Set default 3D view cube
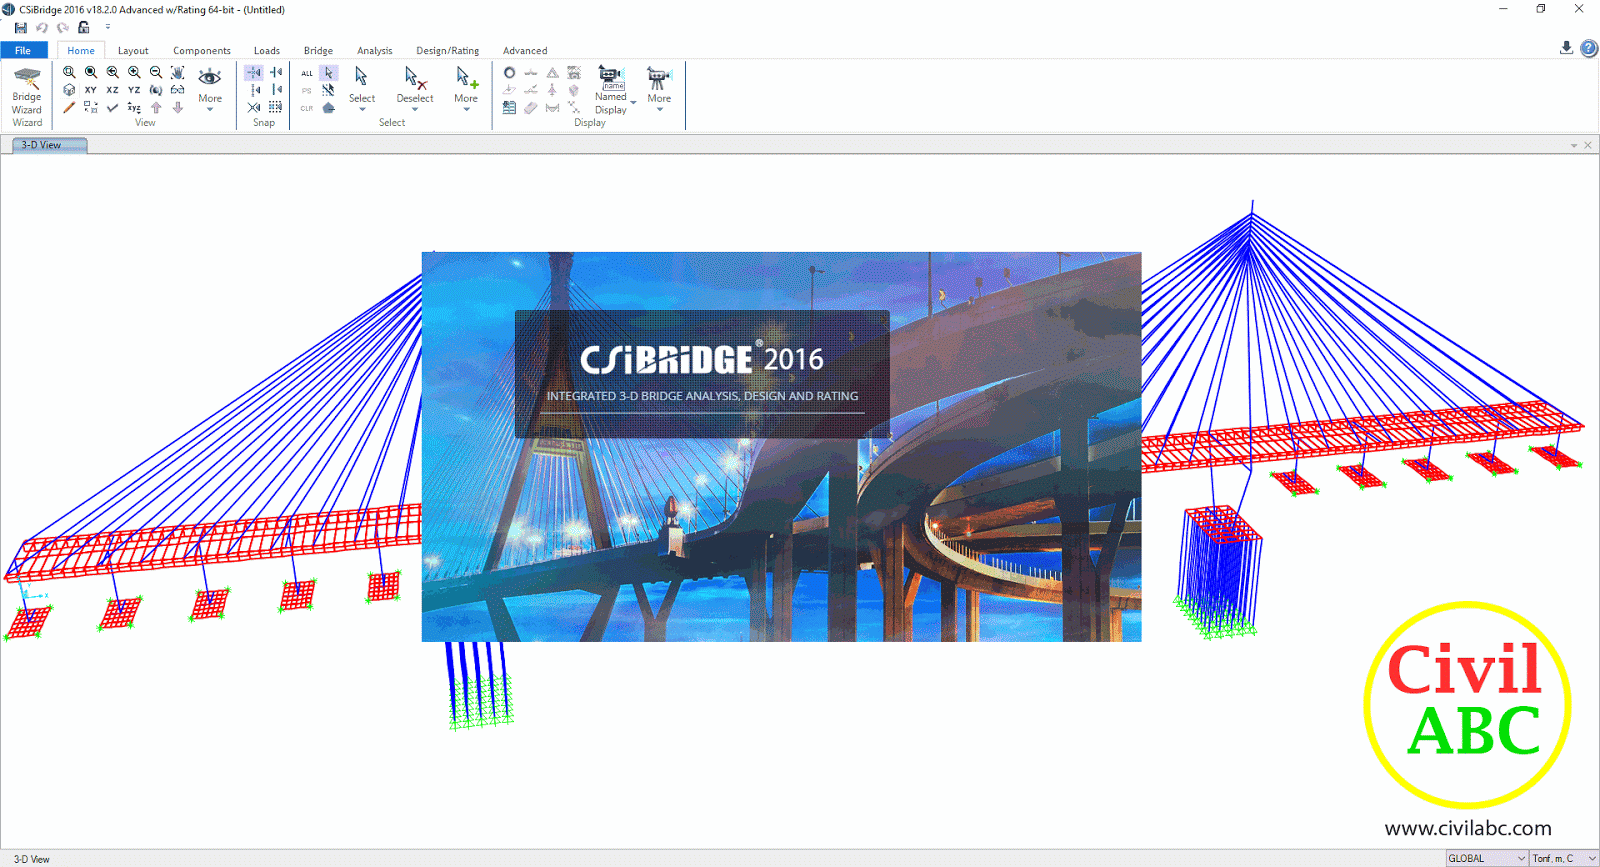 point(69,90)
